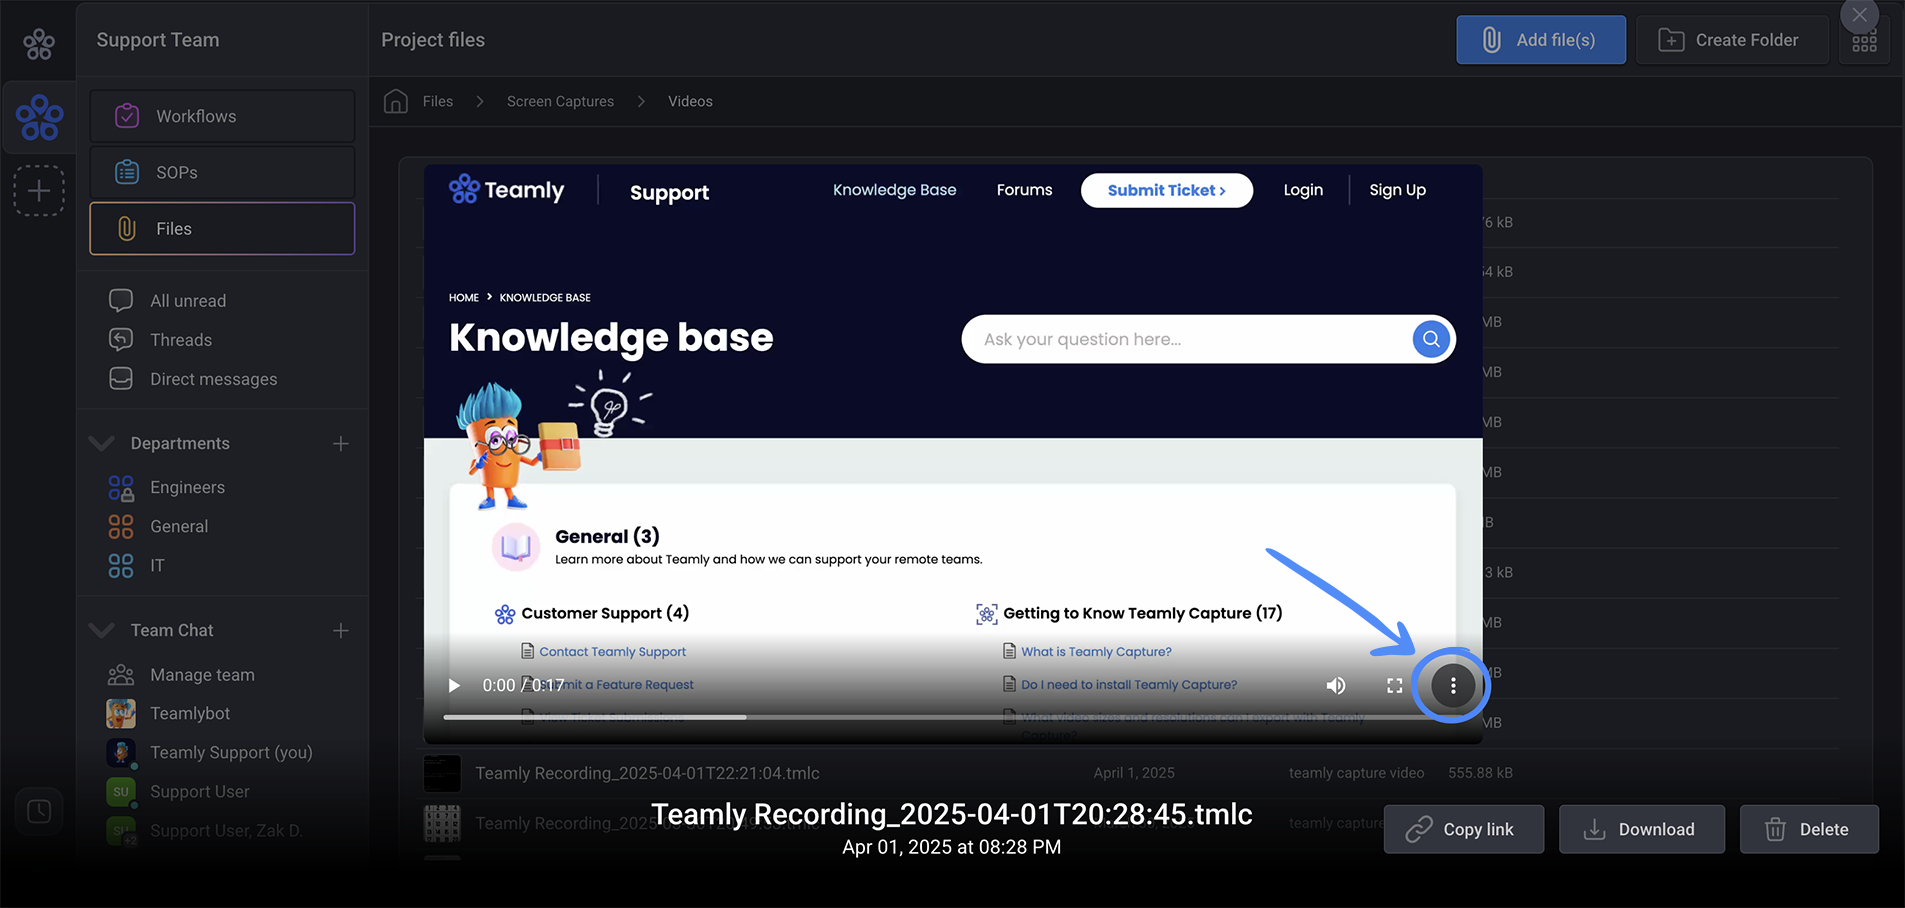
Task: Click the Workflows checklist icon
Action: point(127,116)
